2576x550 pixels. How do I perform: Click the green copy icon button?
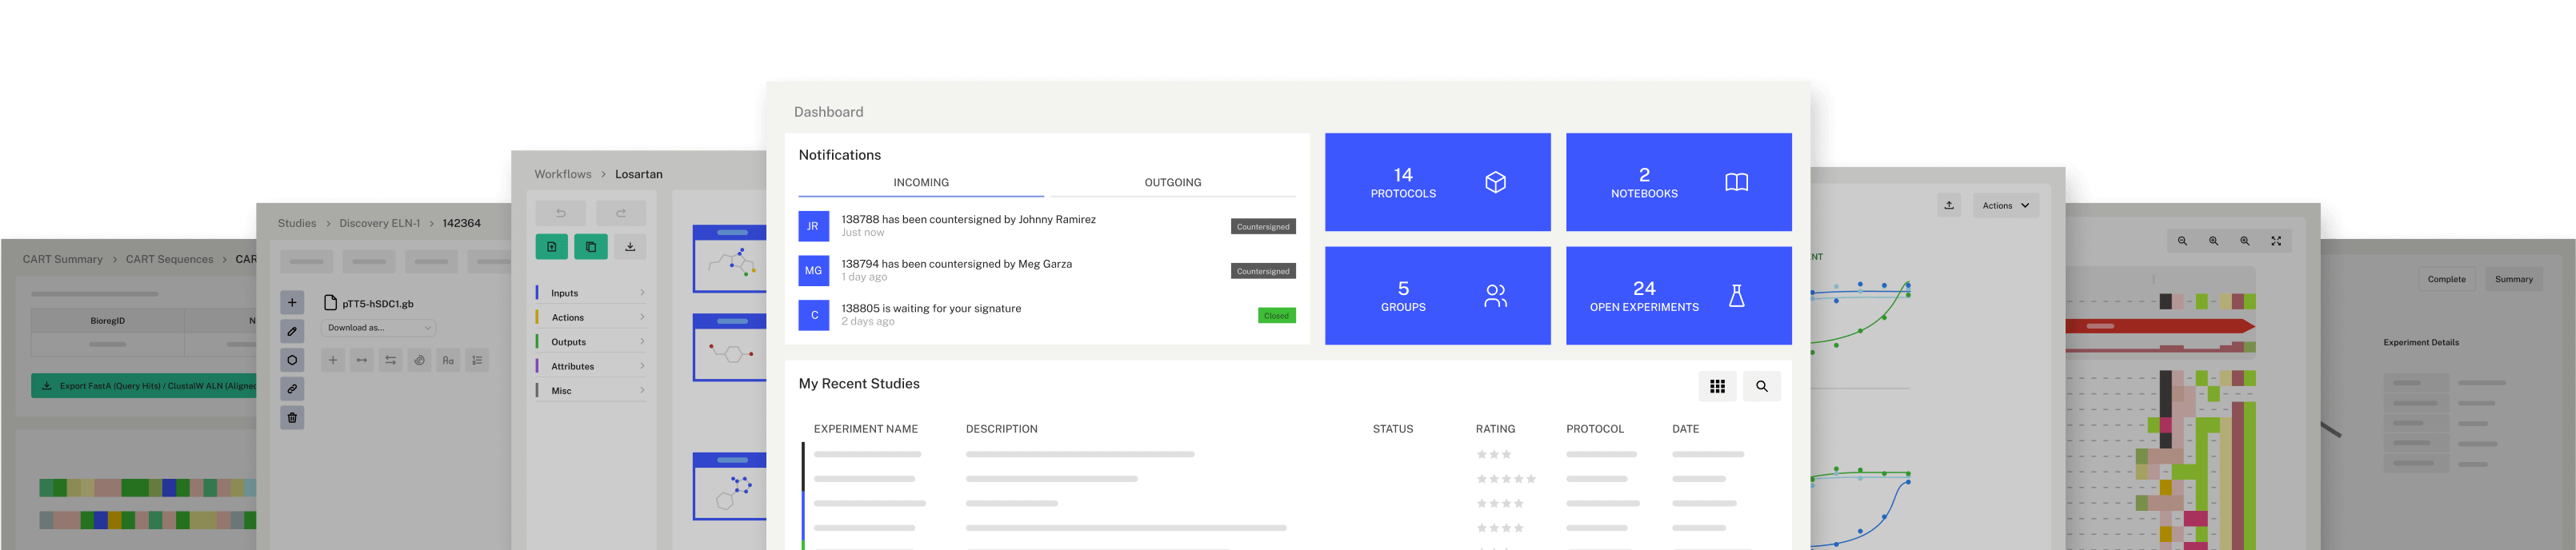pyautogui.click(x=591, y=246)
